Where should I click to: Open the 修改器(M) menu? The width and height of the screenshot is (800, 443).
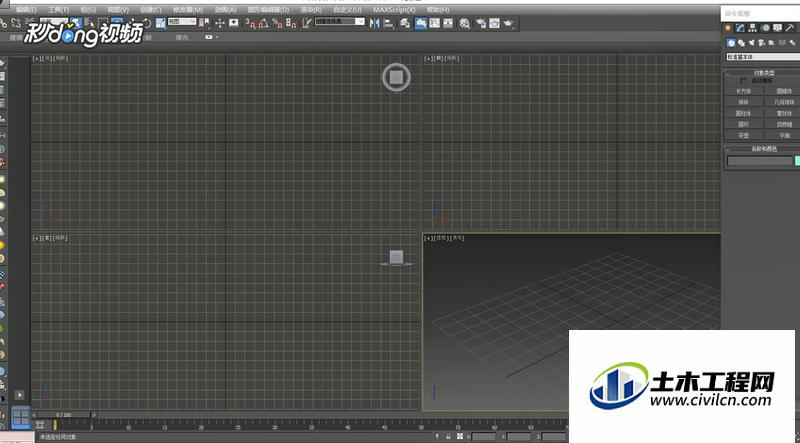pyautogui.click(x=188, y=10)
